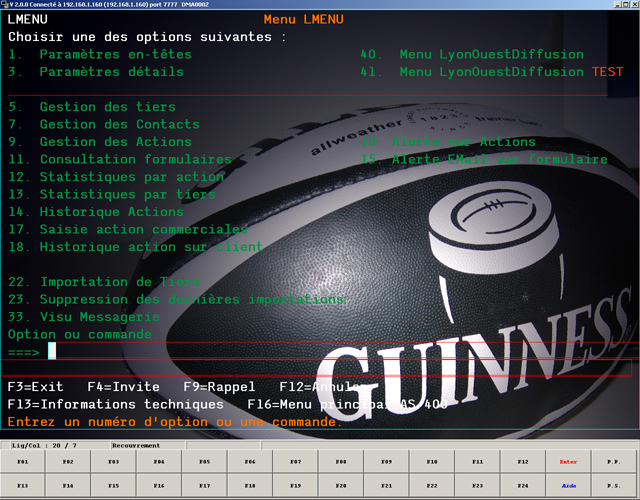
Task: Click the Menu LMENU orange title
Action: point(304,20)
